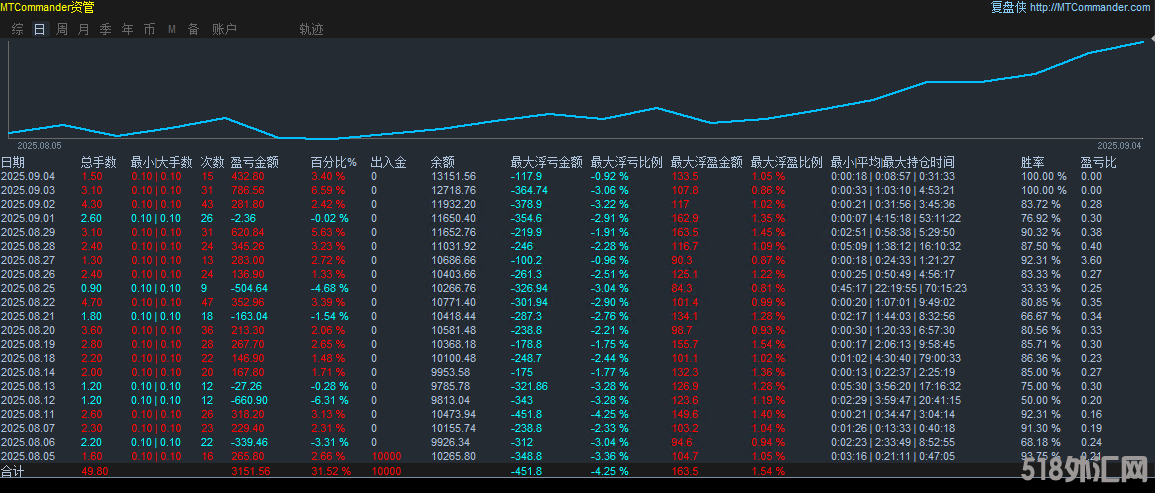The image size is (1155, 493).
Task: Select the 2025.08.25 row date
Action: pyautogui.click(x=27, y=288)
